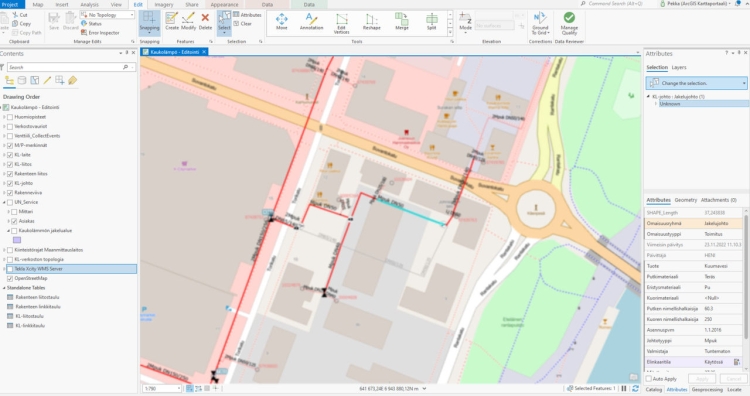Click Clear in the Selection group
The height and width of the screenshot is (396, 750).
[x=243, y=23]
